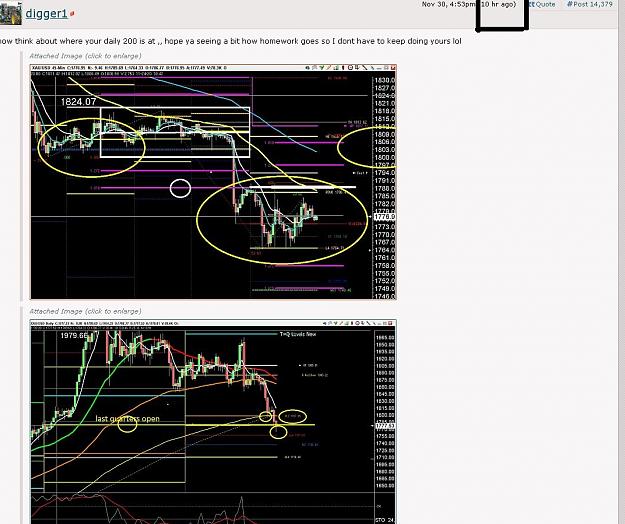Open the Post 14,379 permalink
Viewport: 625px width, 524px height.
pos(590,4)
